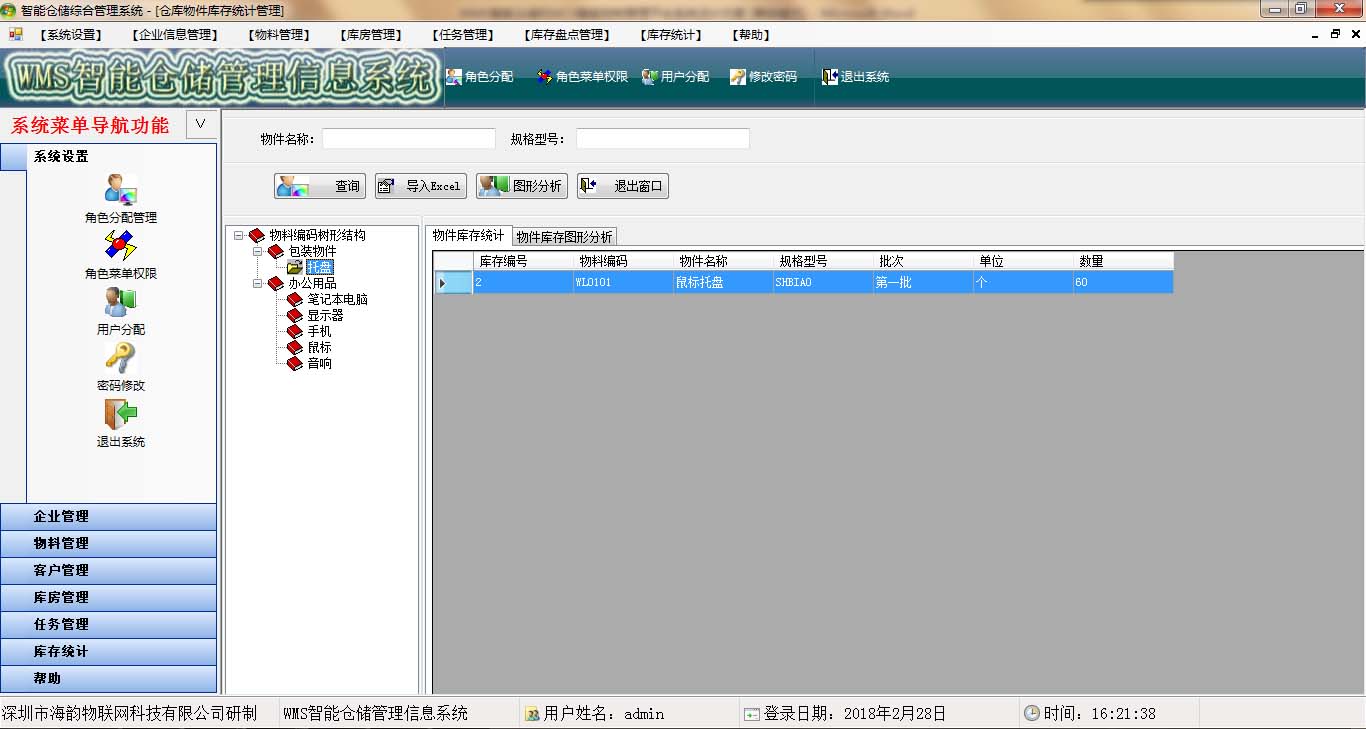Toggle the navigation panel V dropdown button
This screenshot has width=1366, height=729.
click(201, 124)
